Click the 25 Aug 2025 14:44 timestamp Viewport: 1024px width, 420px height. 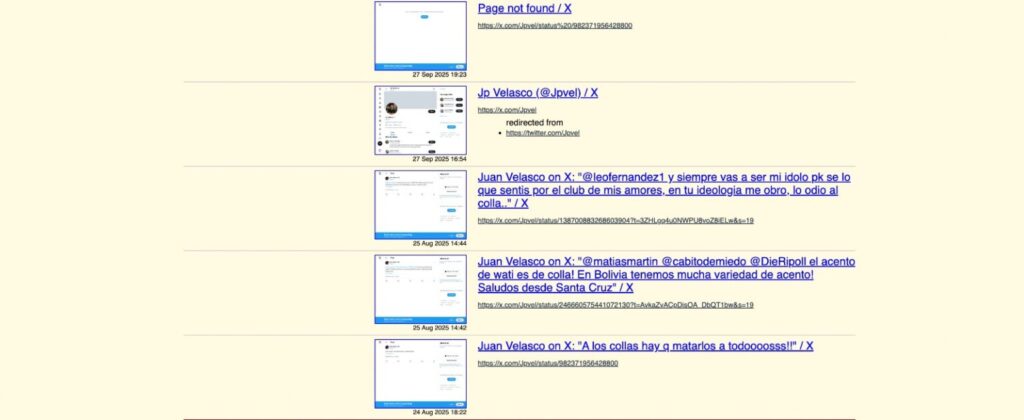click(439, 243)
